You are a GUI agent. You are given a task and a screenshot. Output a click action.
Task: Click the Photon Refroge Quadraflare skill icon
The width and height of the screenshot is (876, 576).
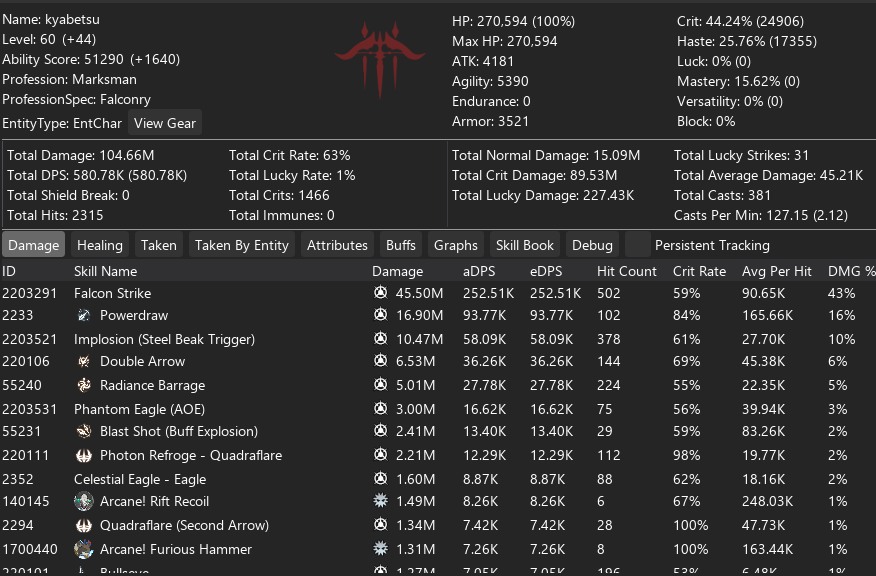coord(84,455)
